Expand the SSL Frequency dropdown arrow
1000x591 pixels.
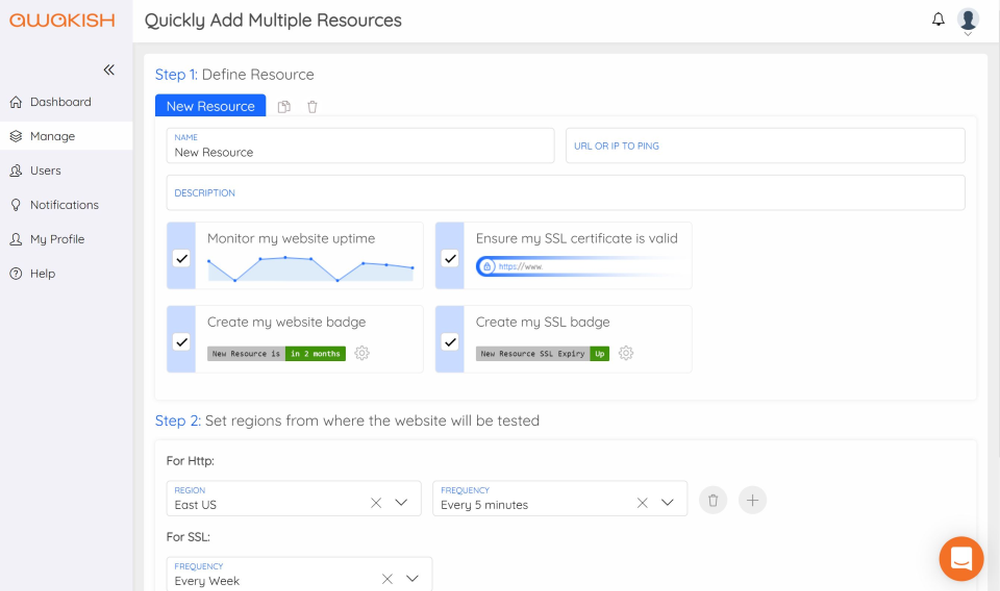tap(413, 578)
